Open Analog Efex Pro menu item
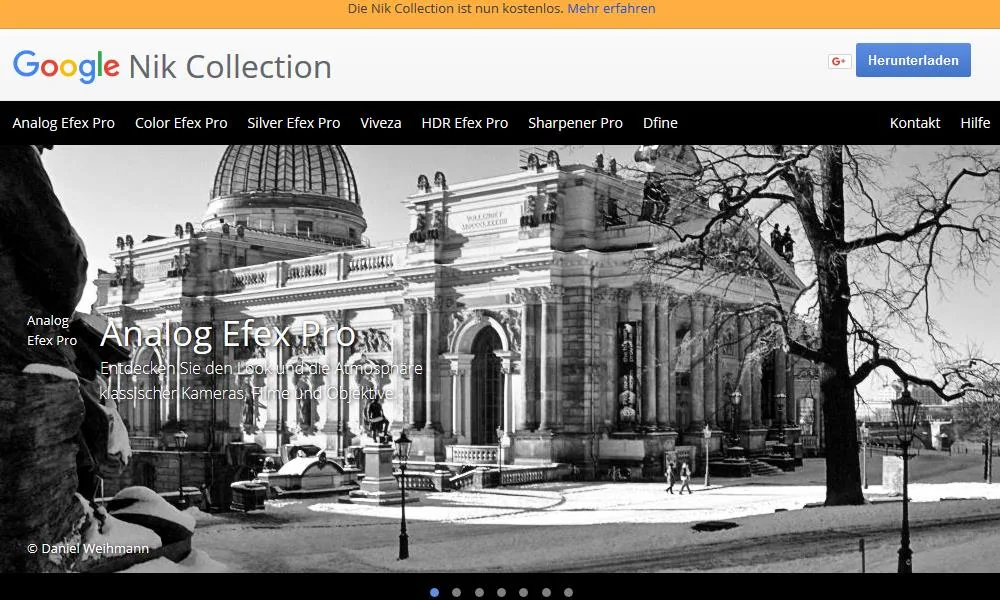 64,123
